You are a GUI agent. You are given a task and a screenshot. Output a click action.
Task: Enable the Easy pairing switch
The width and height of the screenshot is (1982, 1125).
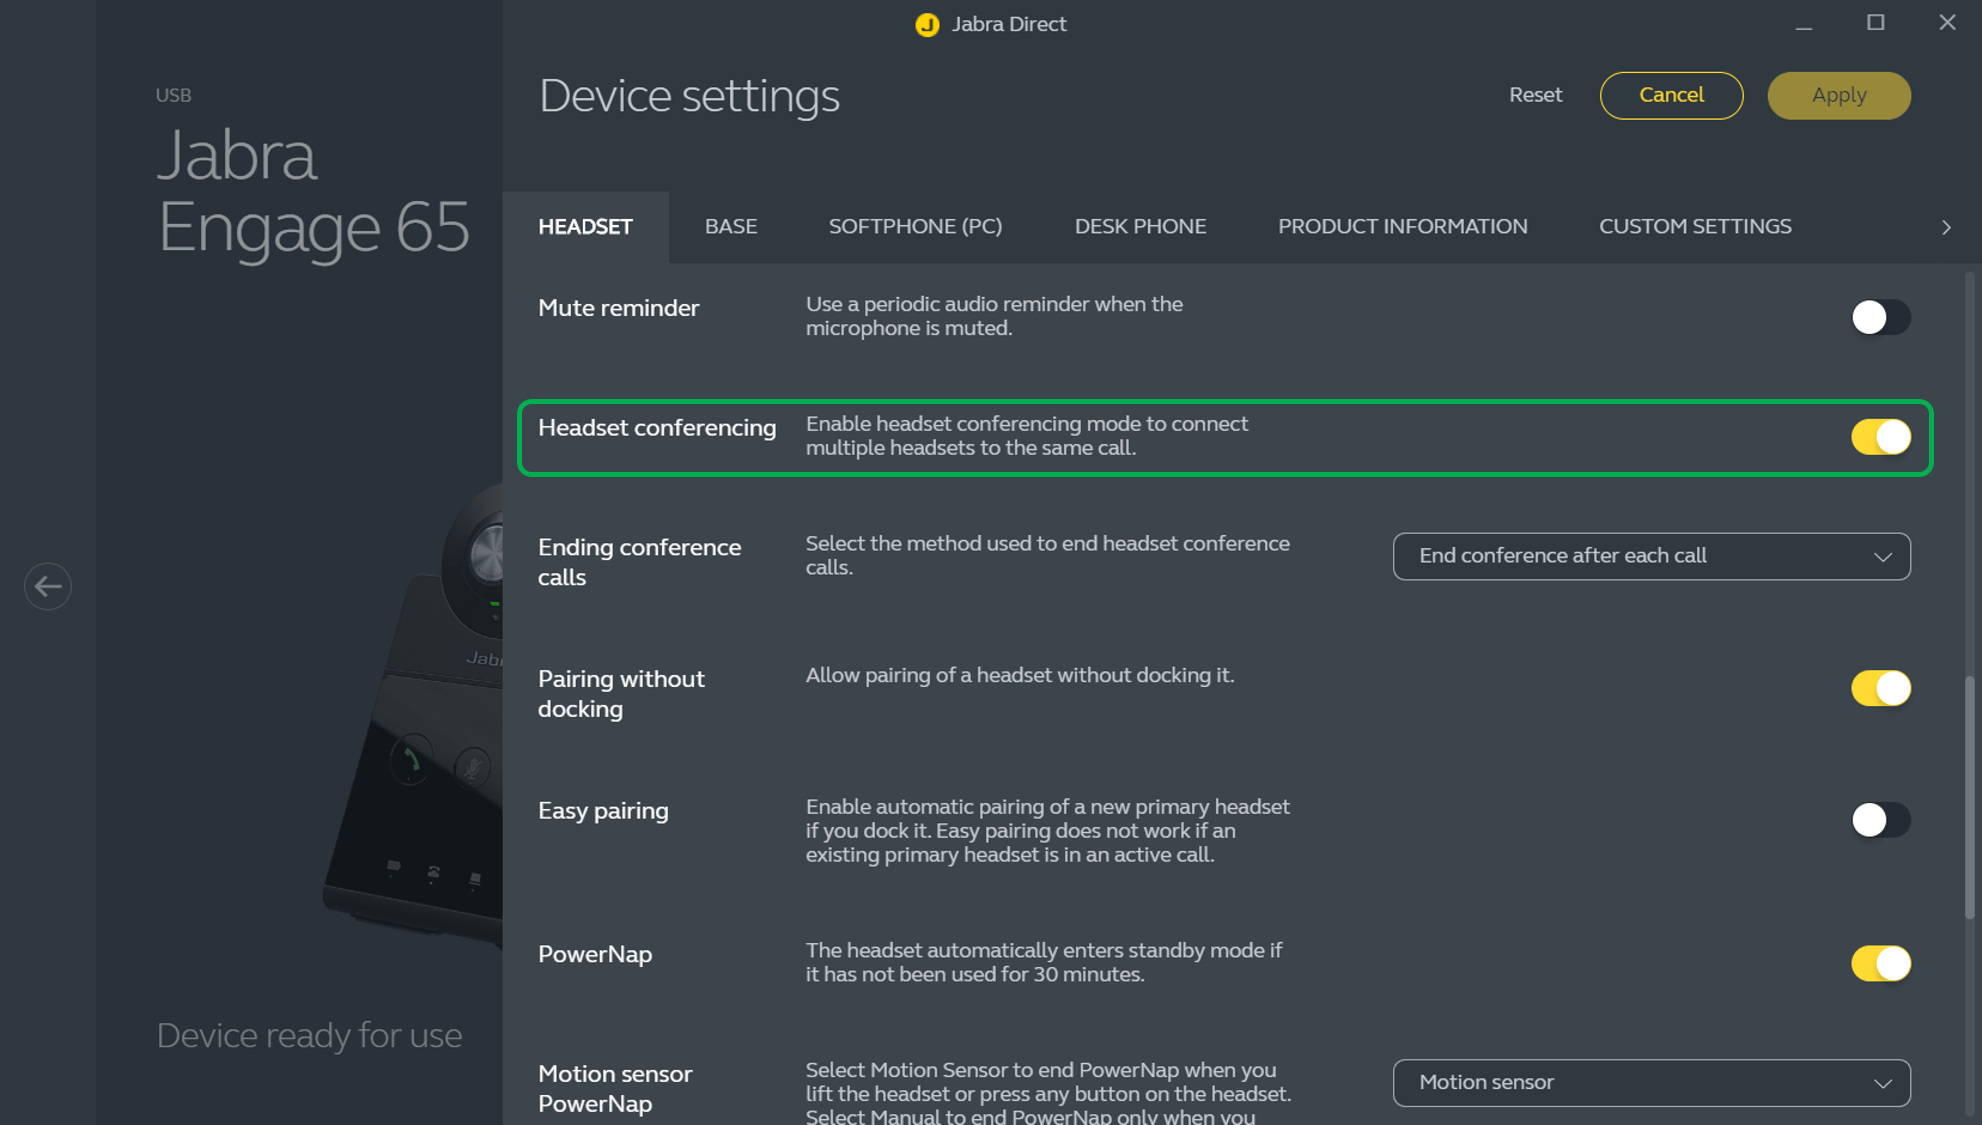point(1880,820)
